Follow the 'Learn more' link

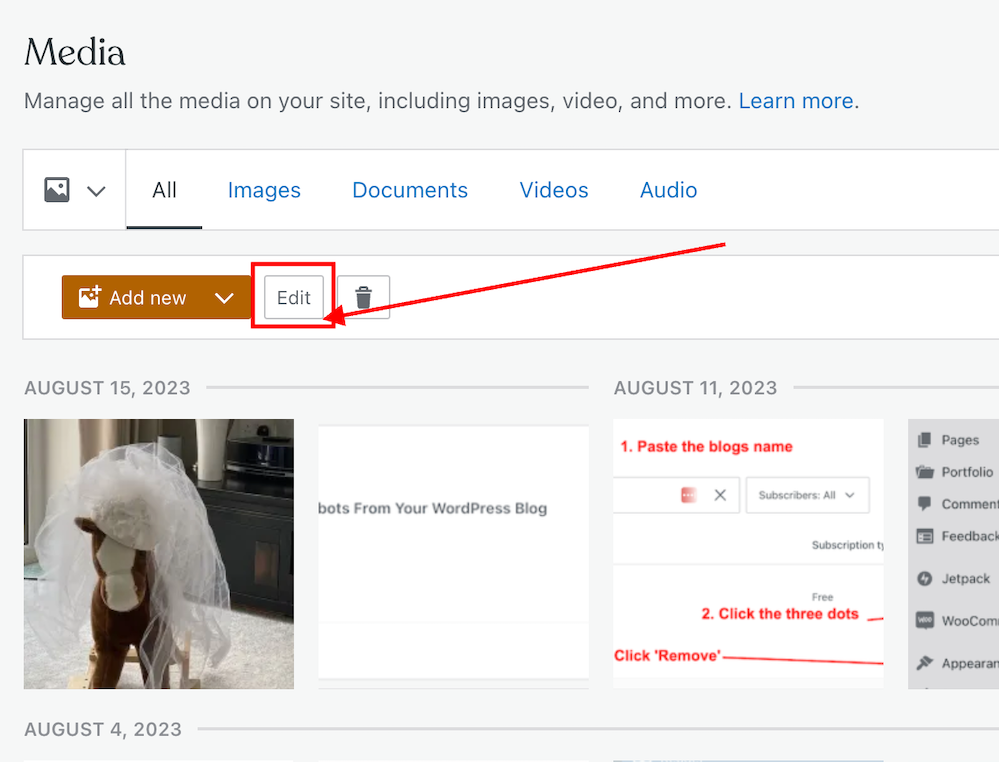coord(796,101)
